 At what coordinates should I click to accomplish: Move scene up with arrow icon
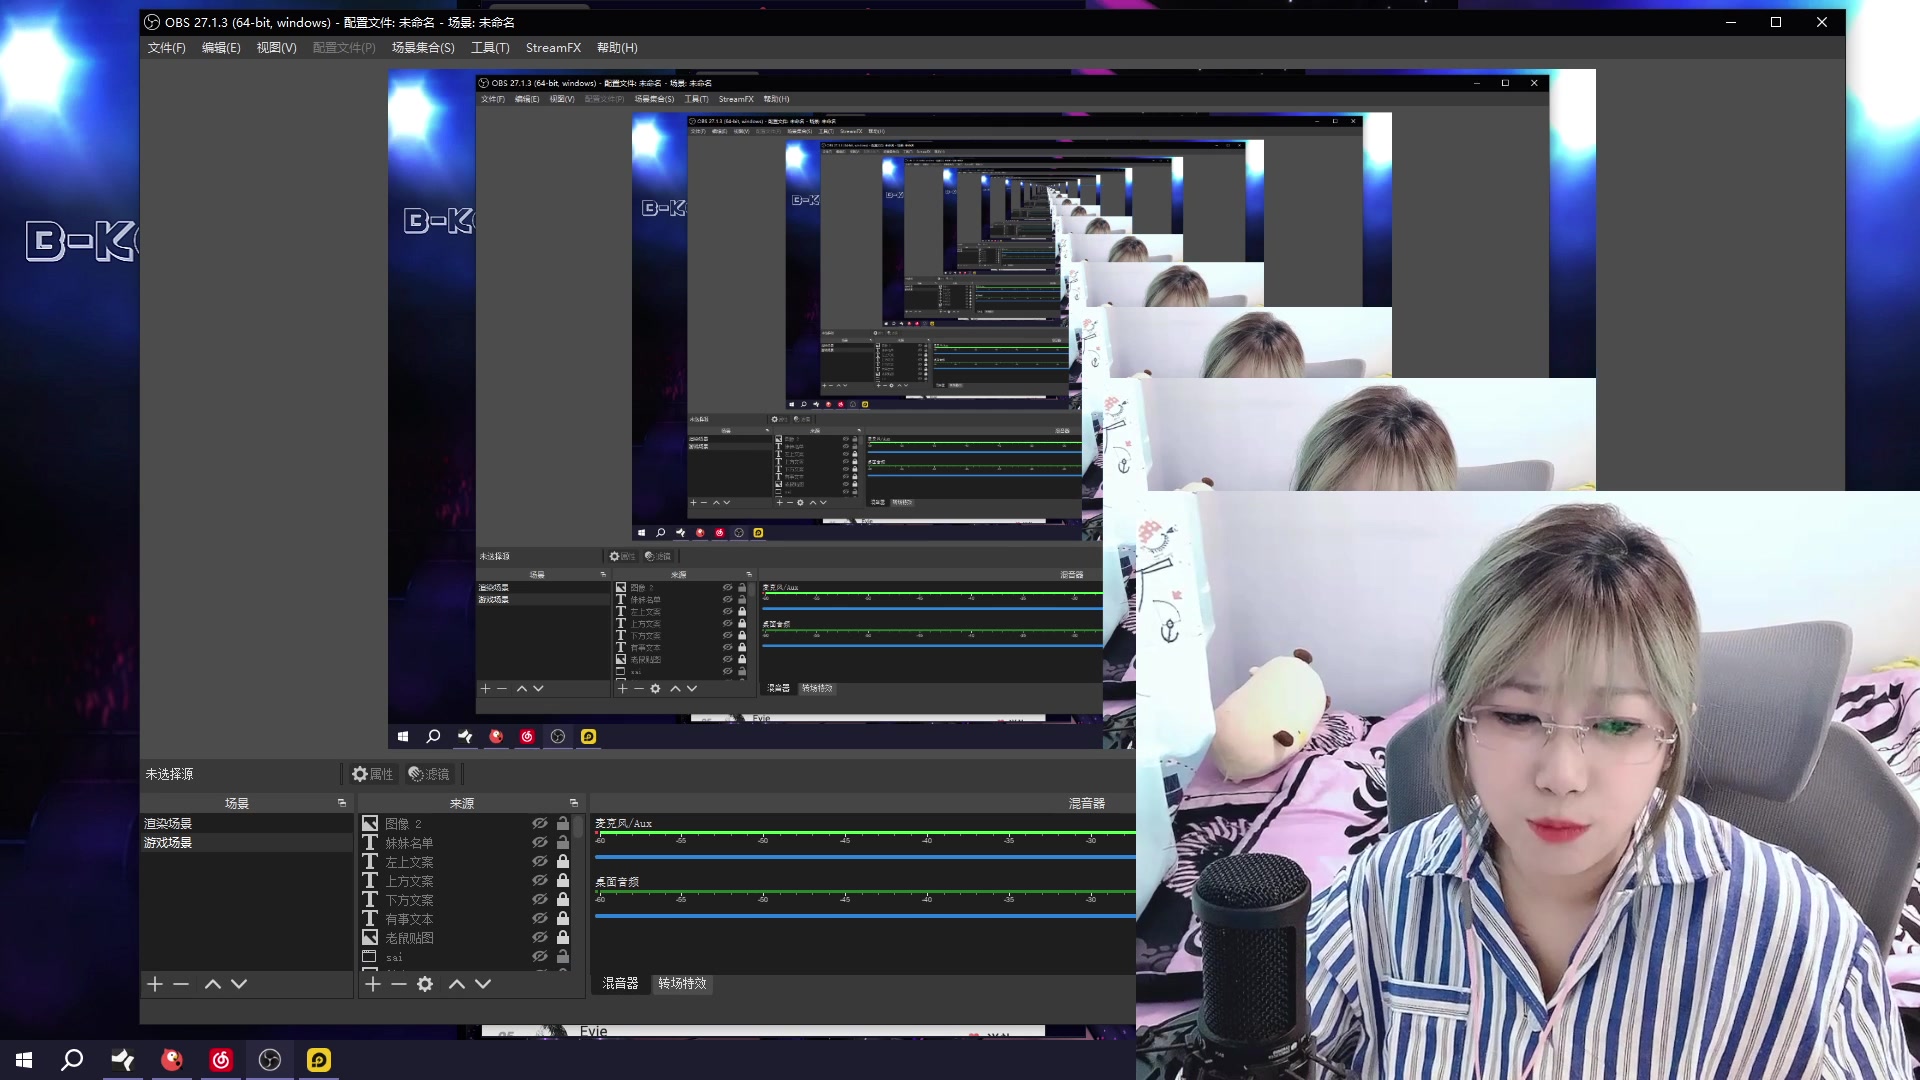(x=213, y=984)
